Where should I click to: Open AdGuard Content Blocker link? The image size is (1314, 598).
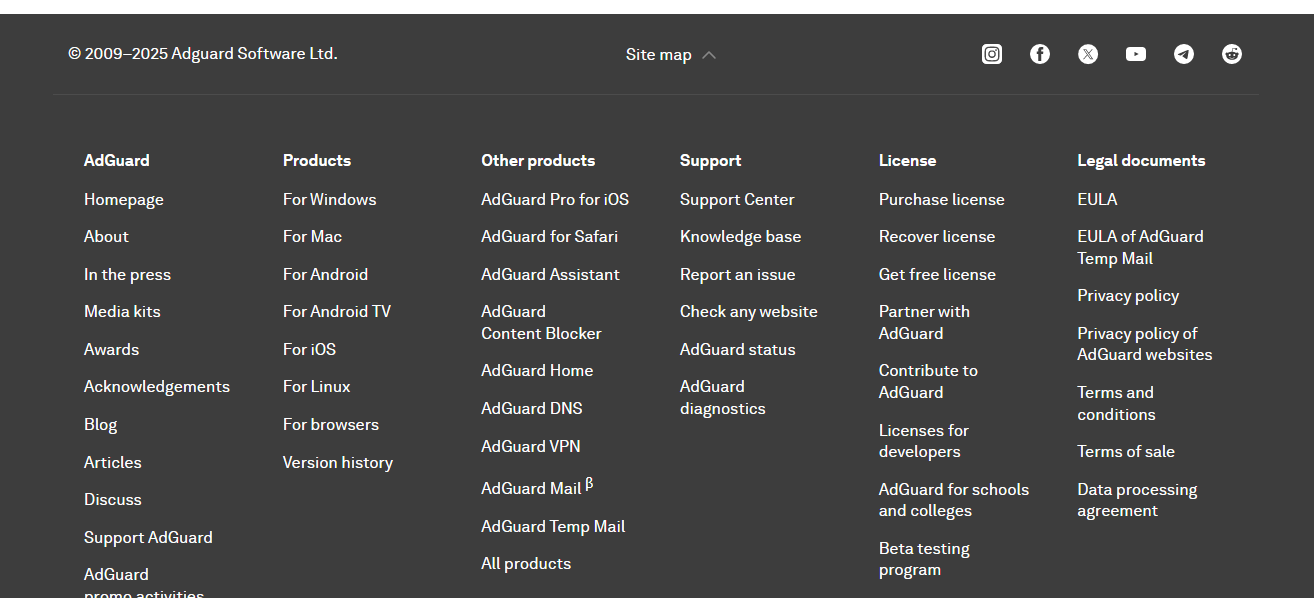[541, 323]
